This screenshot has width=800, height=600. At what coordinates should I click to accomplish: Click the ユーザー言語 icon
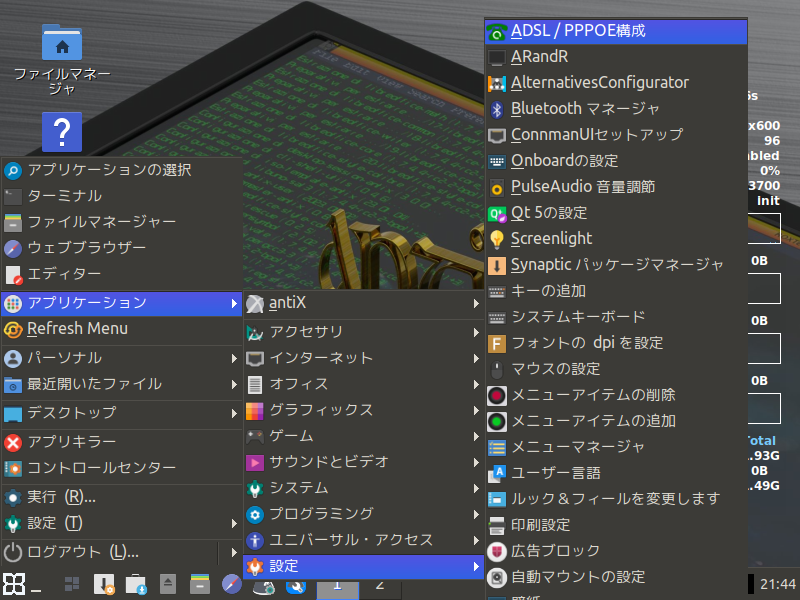click(x=496, y=473)
